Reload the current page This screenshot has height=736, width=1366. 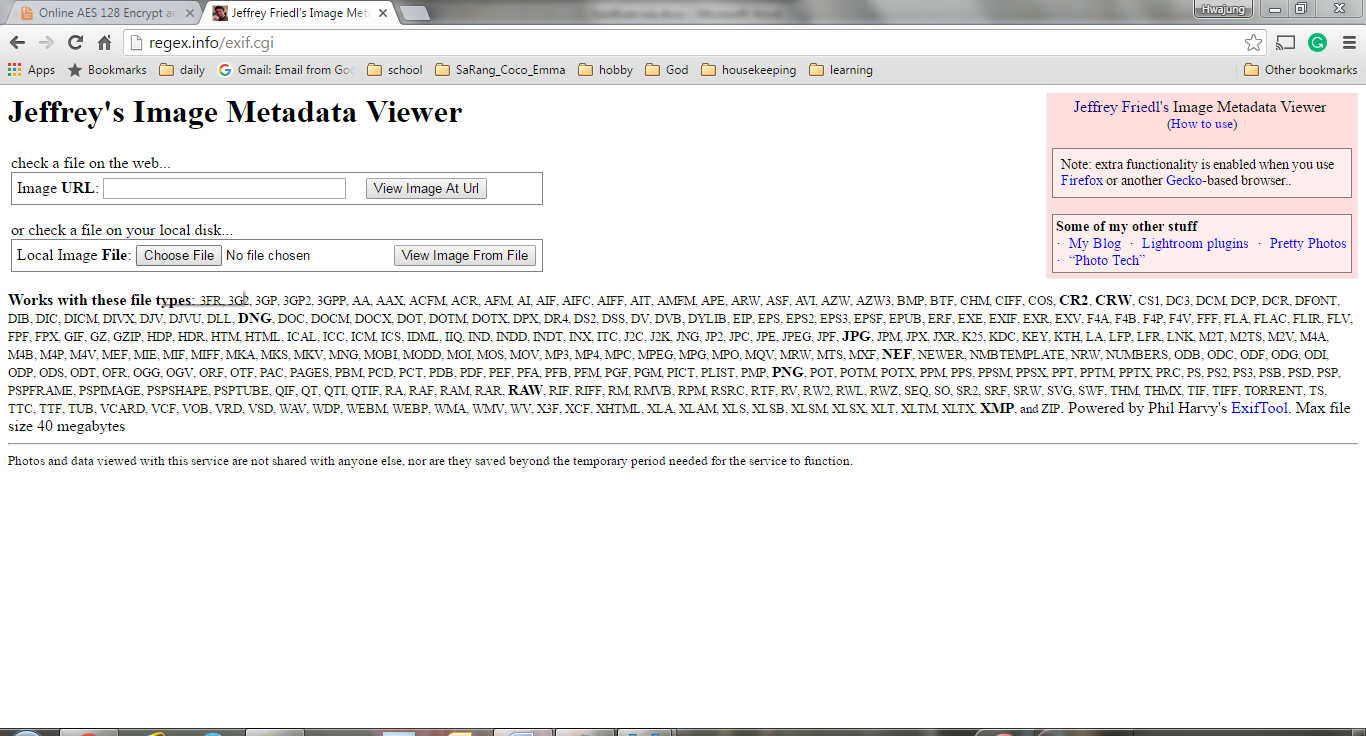pos(75,42)
